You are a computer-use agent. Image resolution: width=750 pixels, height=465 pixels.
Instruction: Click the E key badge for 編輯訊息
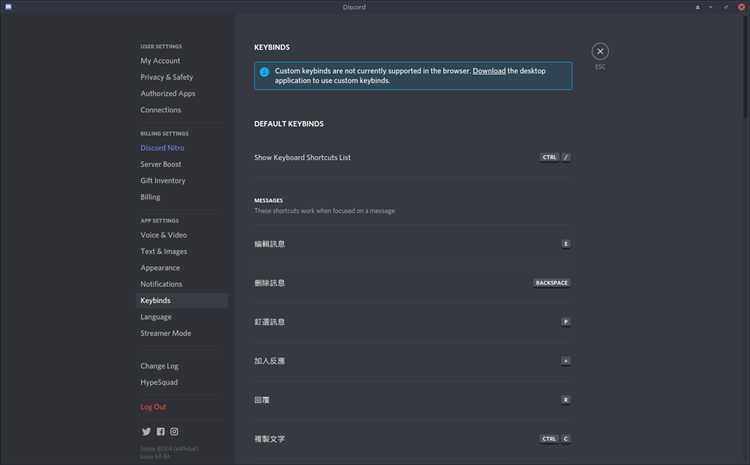click(566, 244)
